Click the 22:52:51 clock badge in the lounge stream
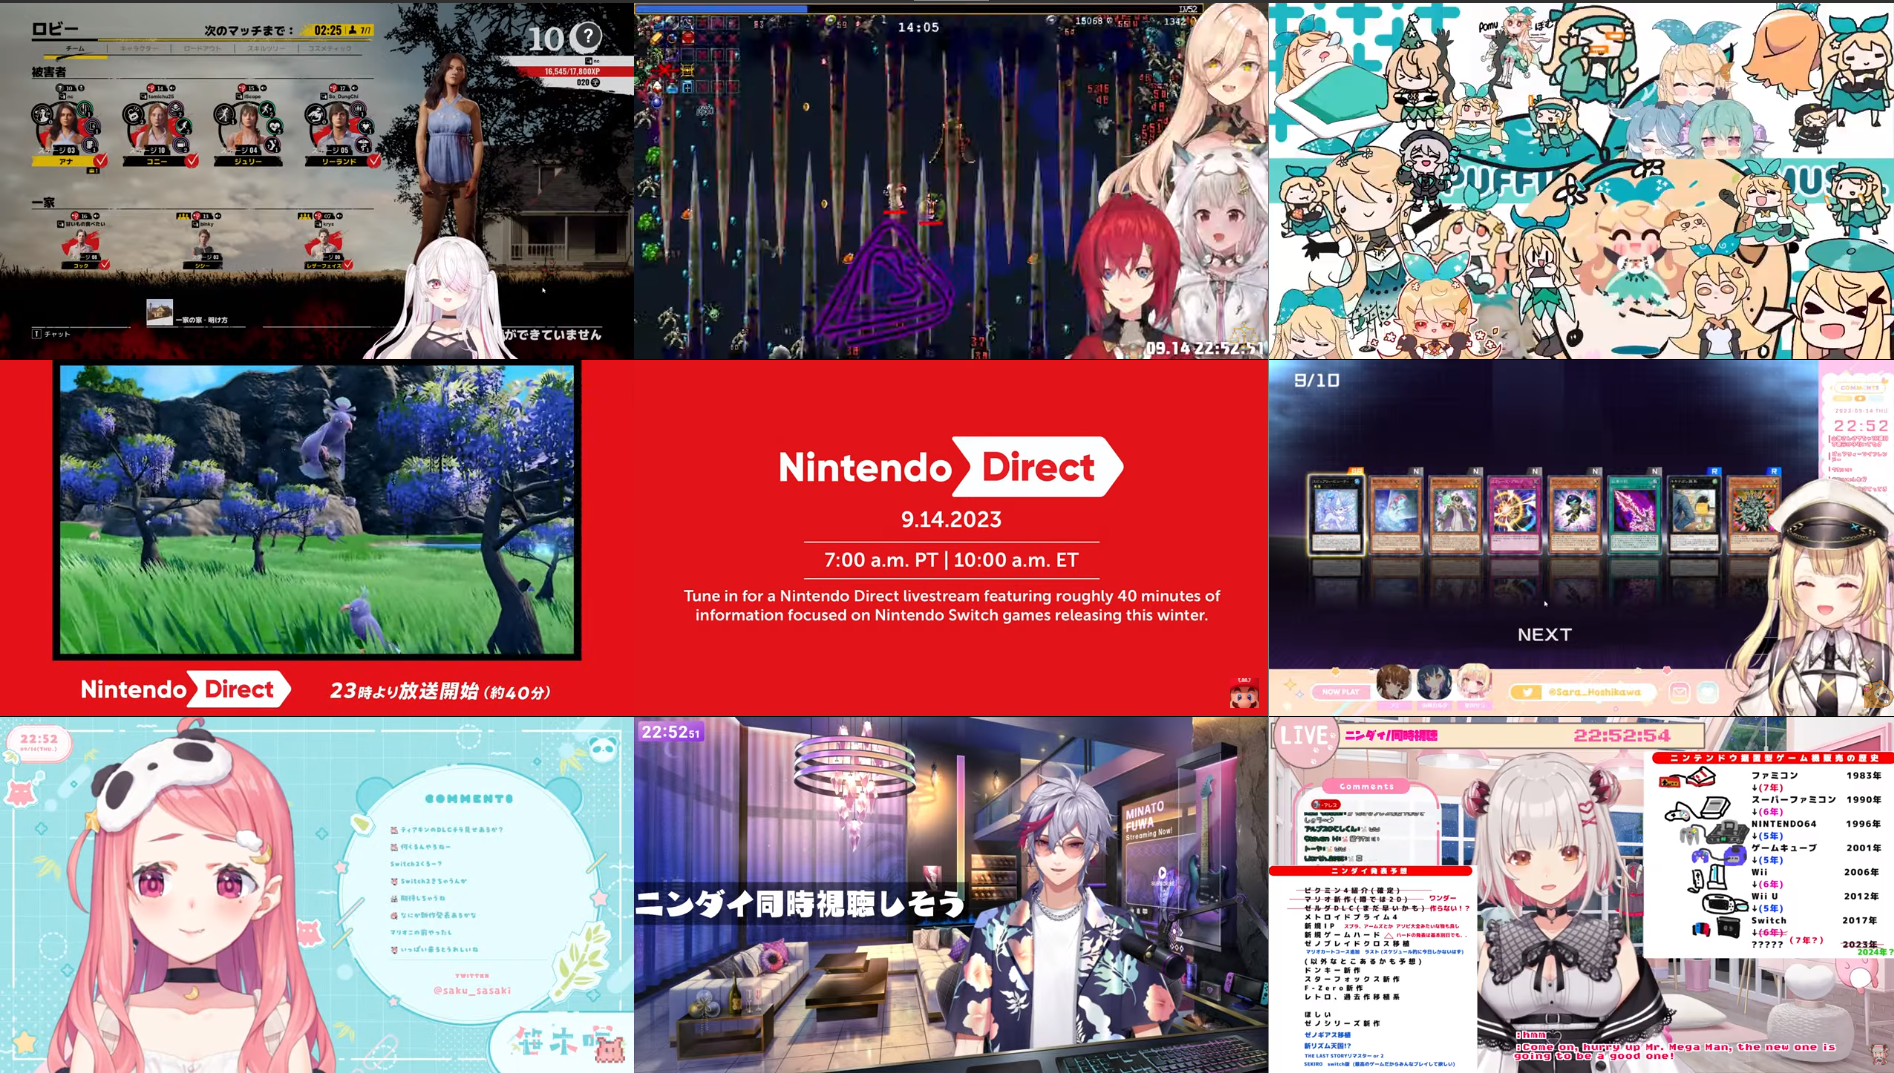 670,732
